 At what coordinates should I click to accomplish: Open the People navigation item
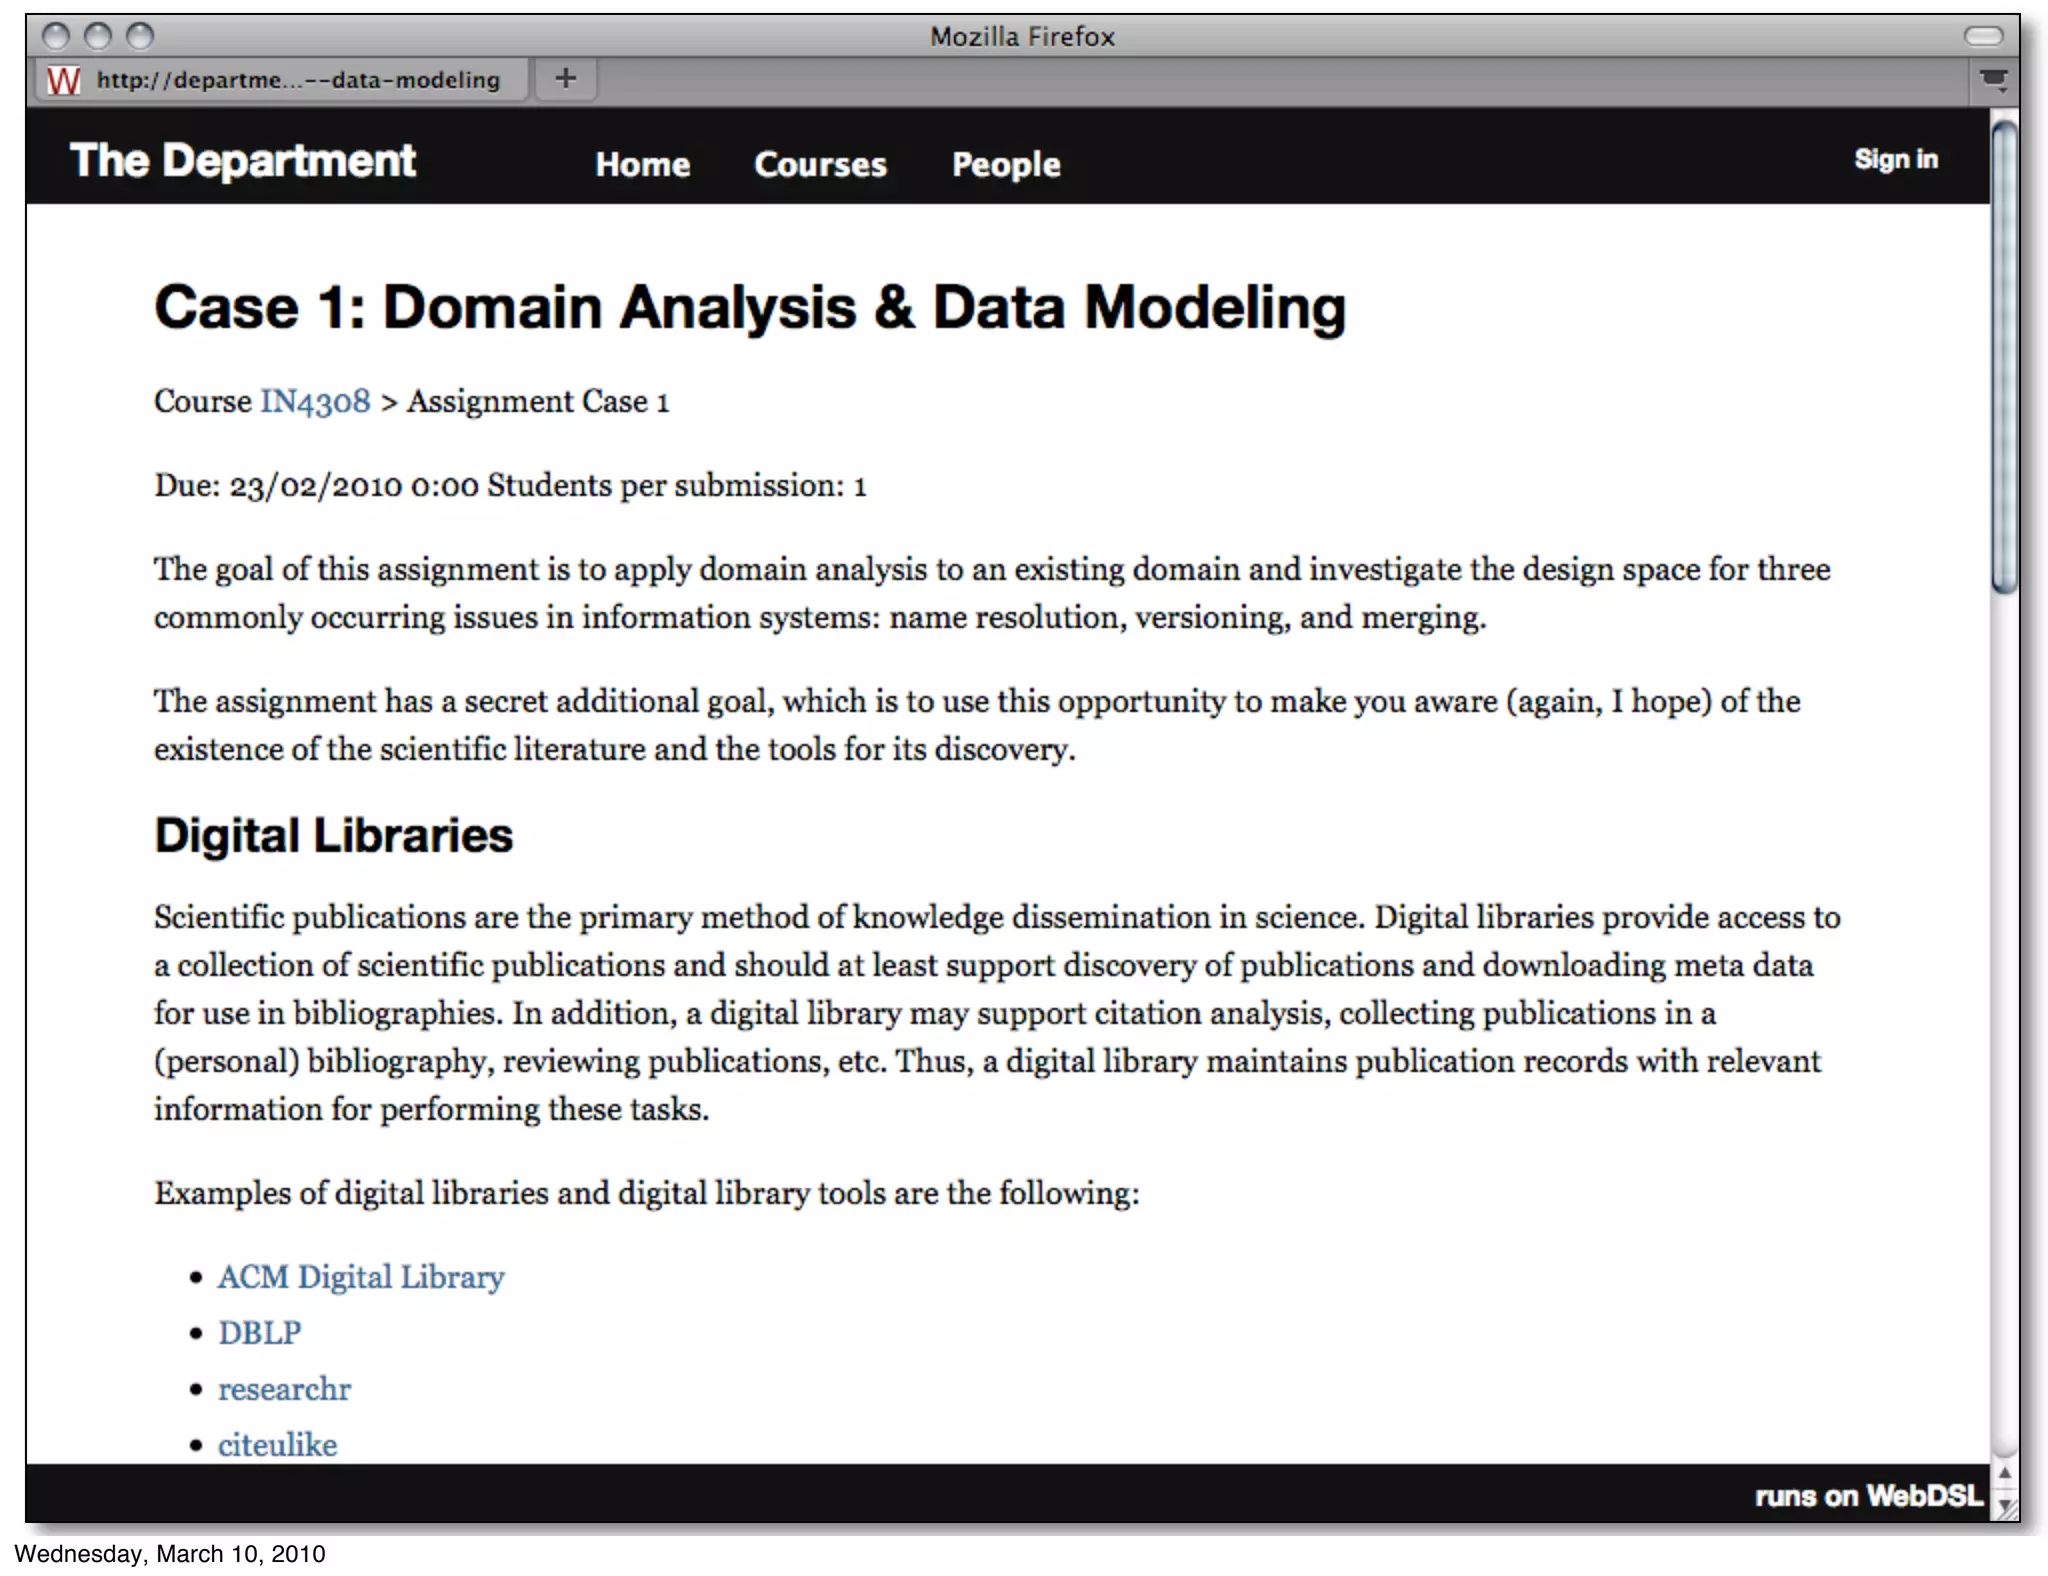coord(1005,164)
